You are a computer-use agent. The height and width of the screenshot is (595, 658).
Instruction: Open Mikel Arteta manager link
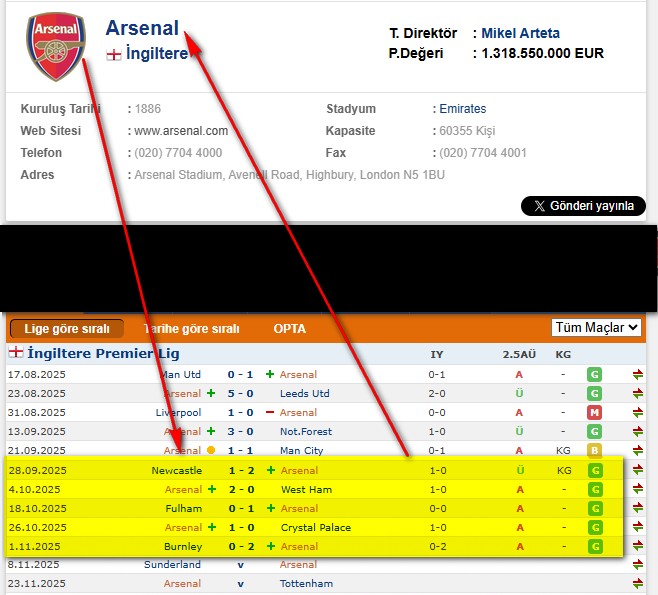point(520,33)
